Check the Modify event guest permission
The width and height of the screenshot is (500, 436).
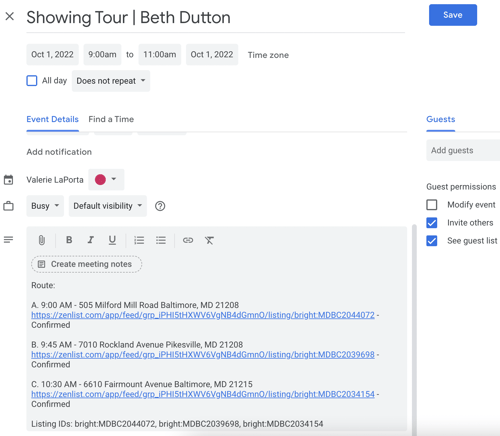[x=432, y=204]
